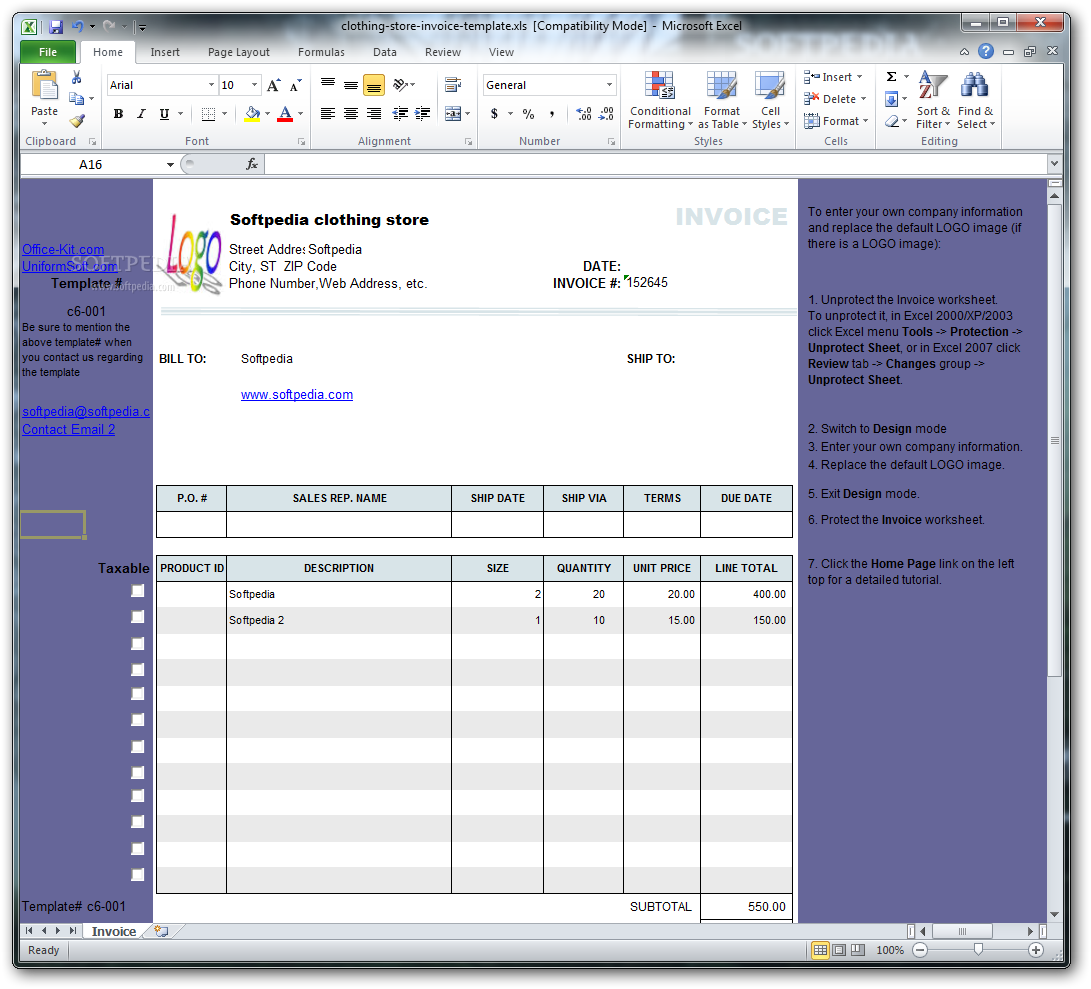Click Wrap Text icon
The height and width of the screenshot is (989, 1091).
coord(453,85)
